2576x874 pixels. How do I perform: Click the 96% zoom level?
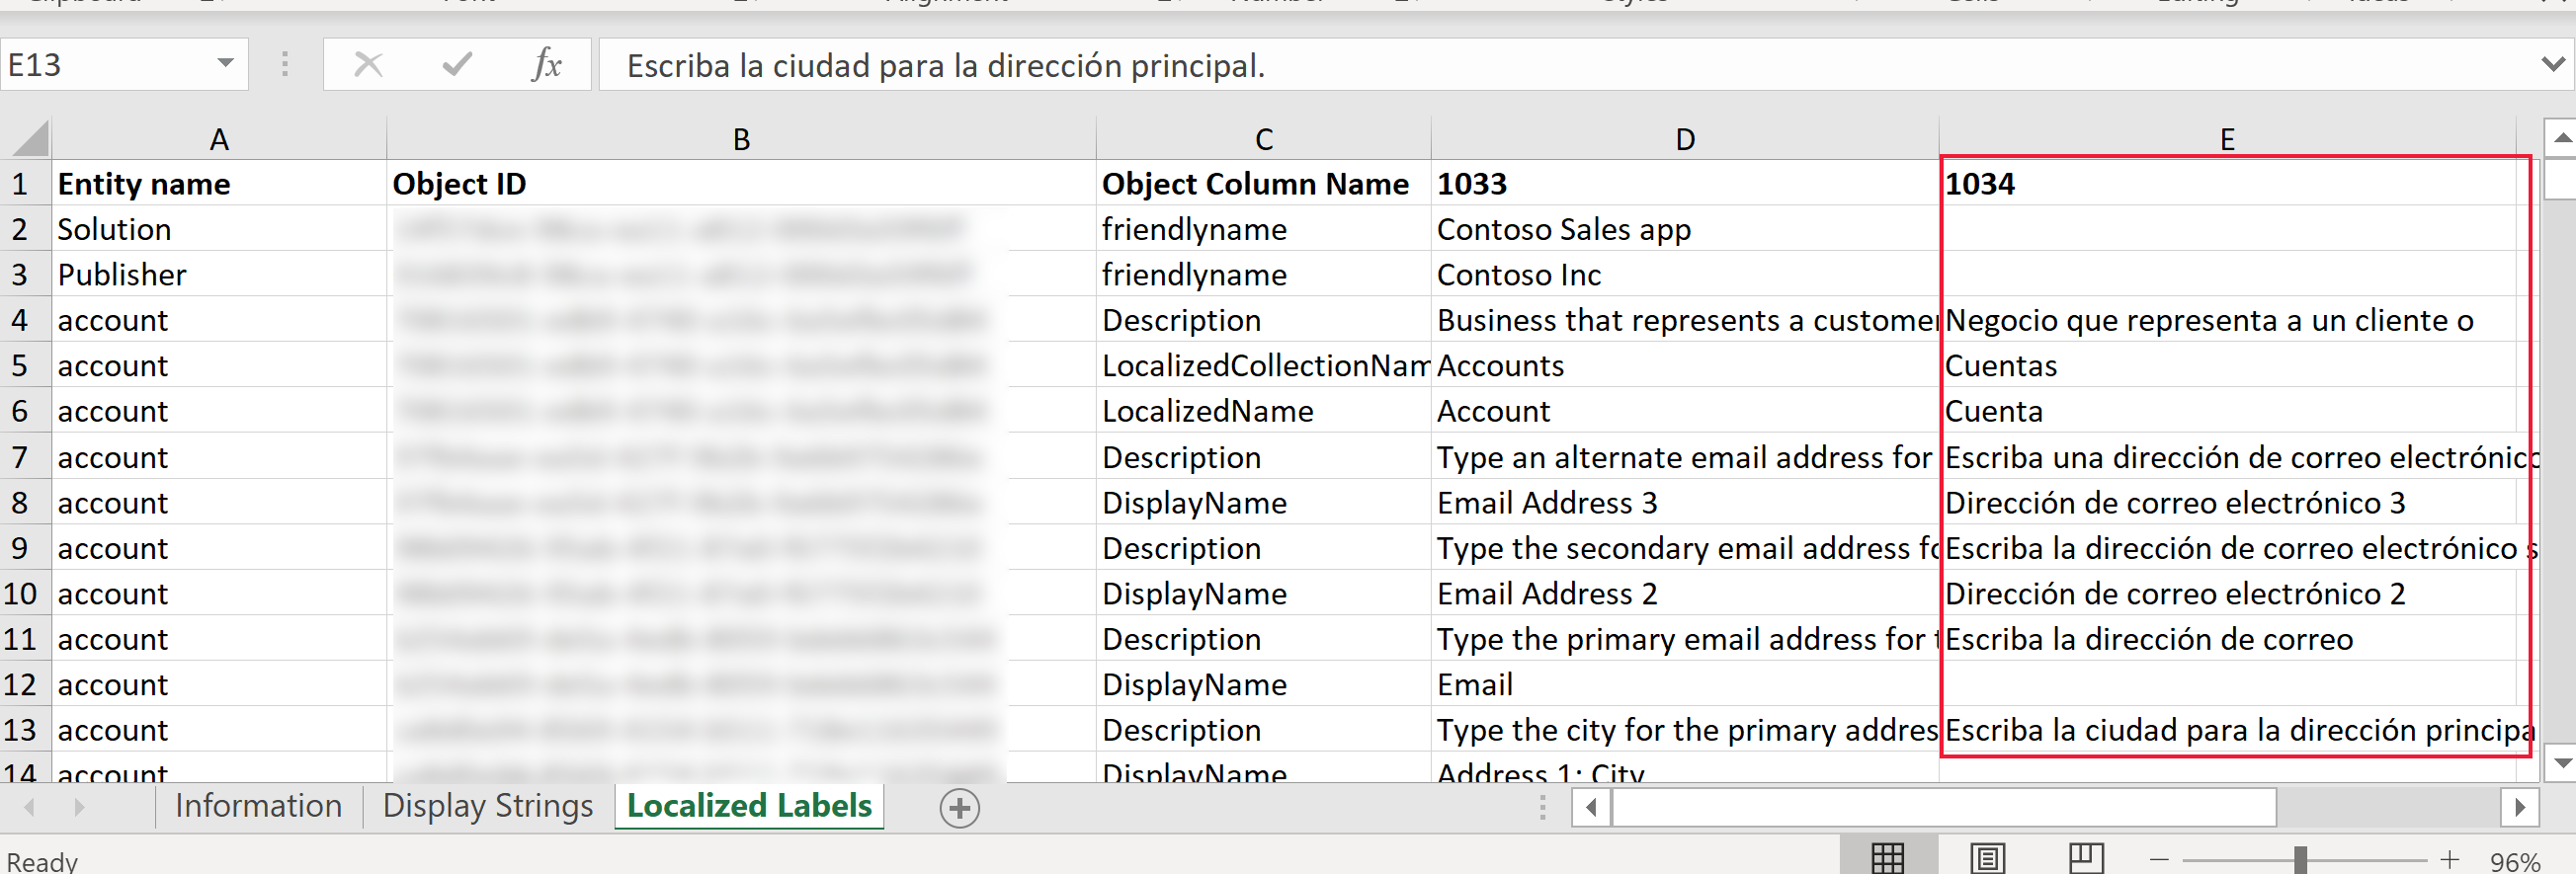[2515, 861]
